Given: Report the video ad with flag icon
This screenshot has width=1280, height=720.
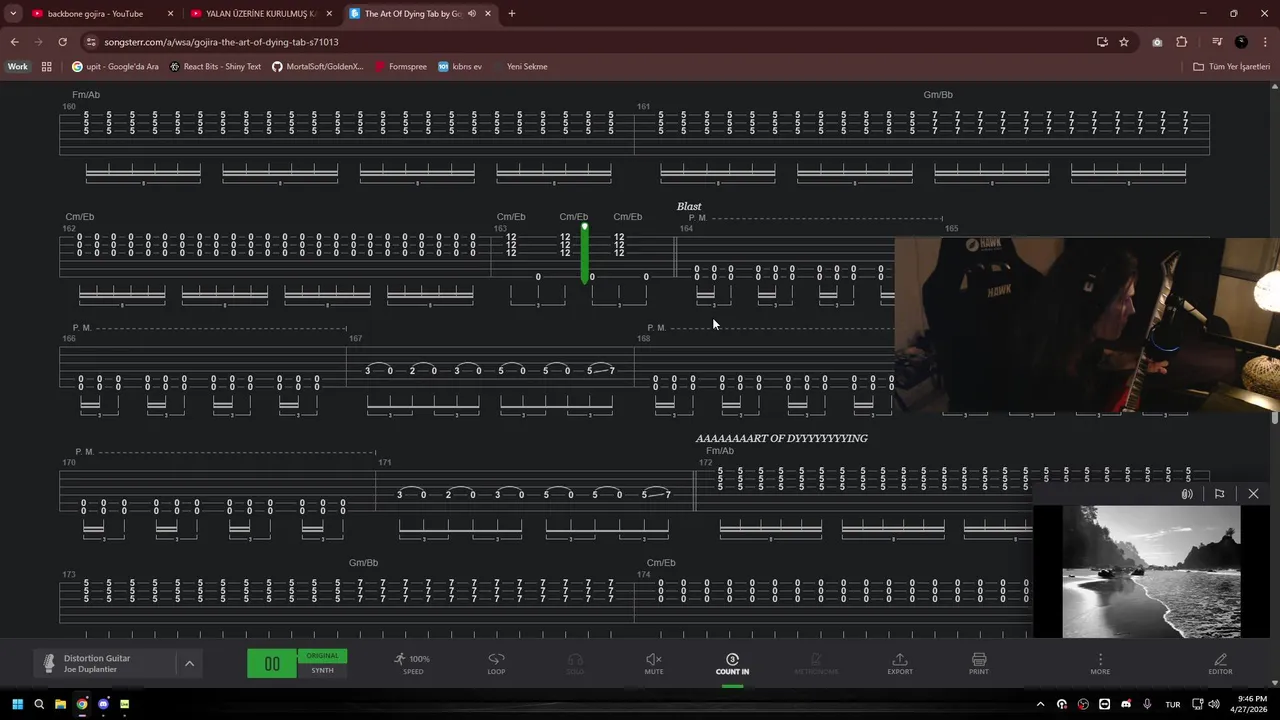Looking at the screenshot, I should coord(1219,494).
